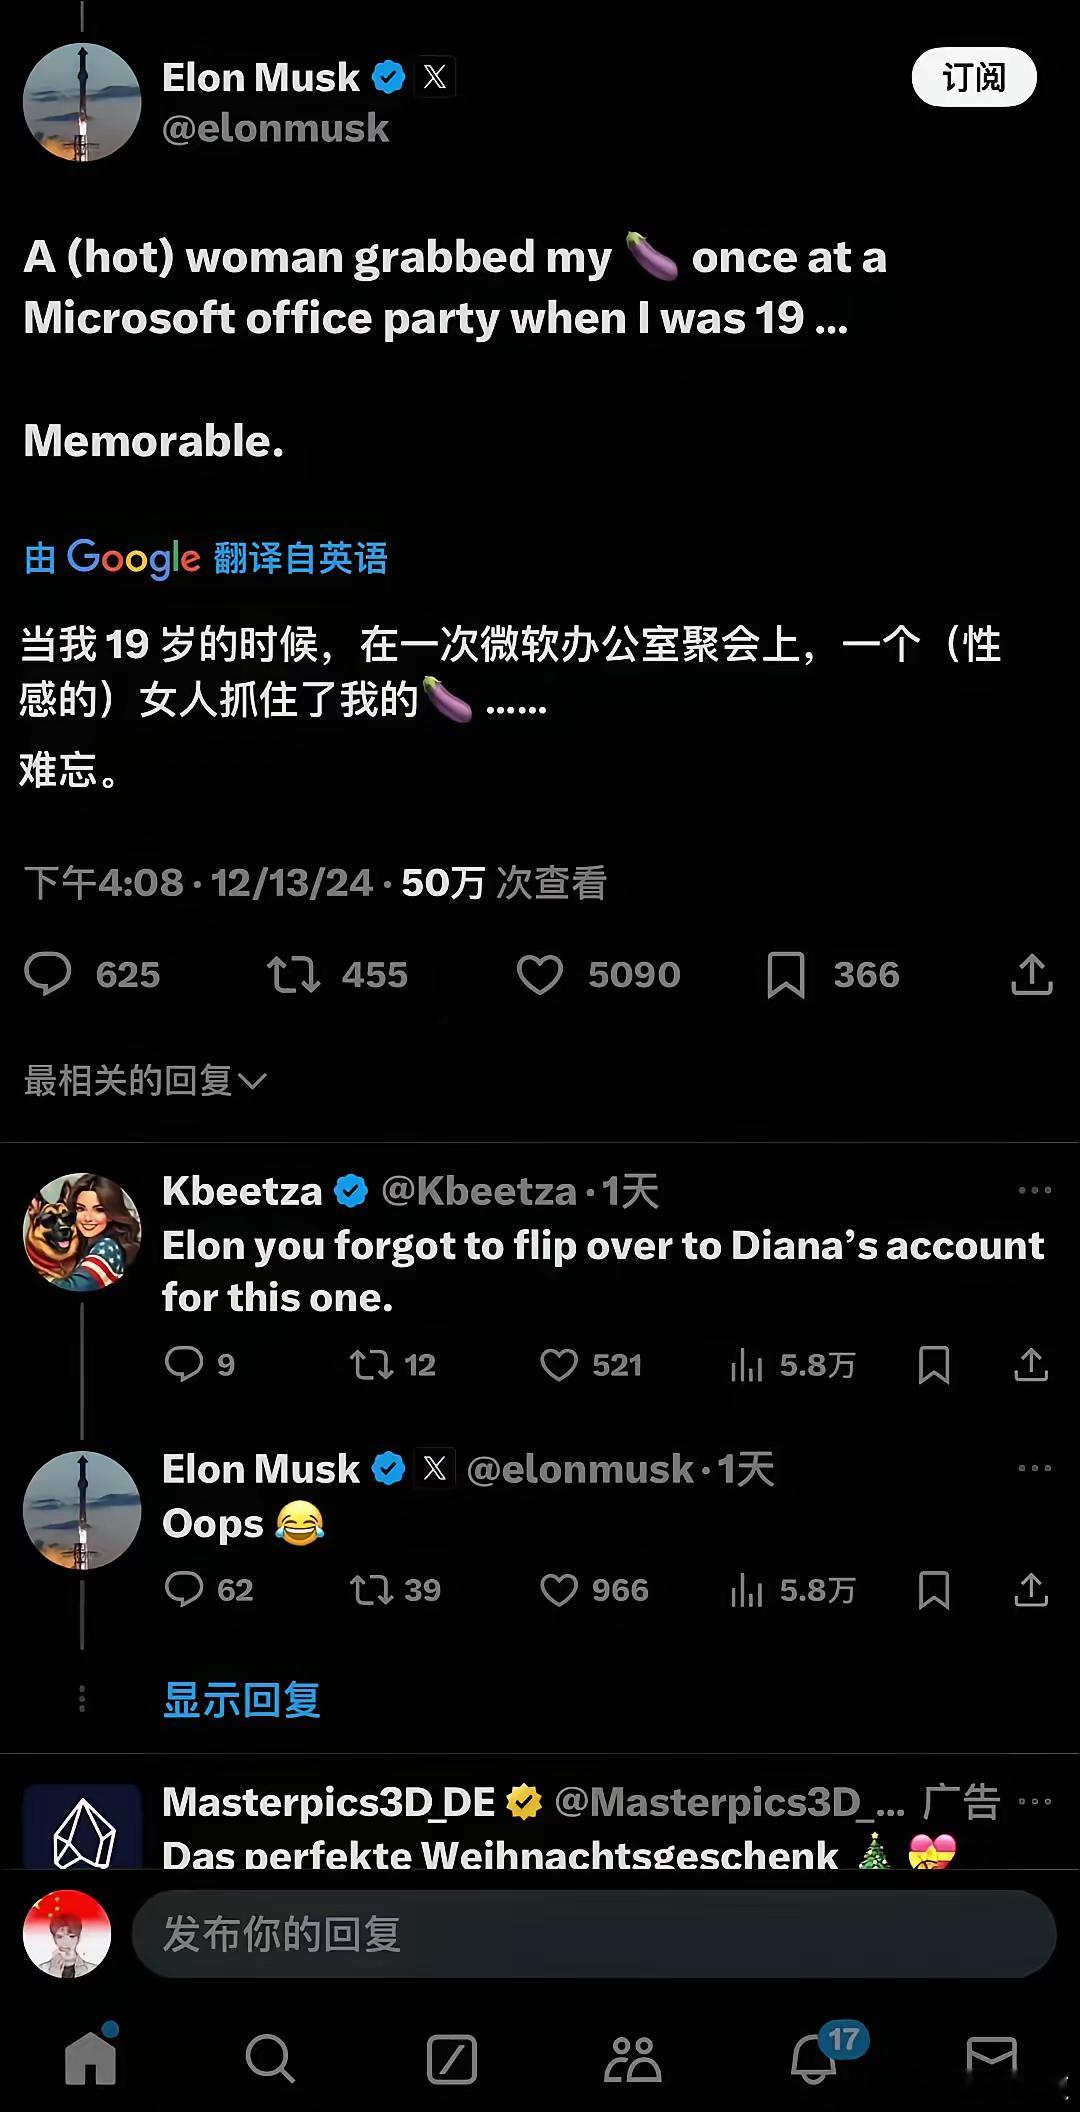Tap the 显示回复 show replies link
This screenshot has height=2112, width=1080.
242,1700
